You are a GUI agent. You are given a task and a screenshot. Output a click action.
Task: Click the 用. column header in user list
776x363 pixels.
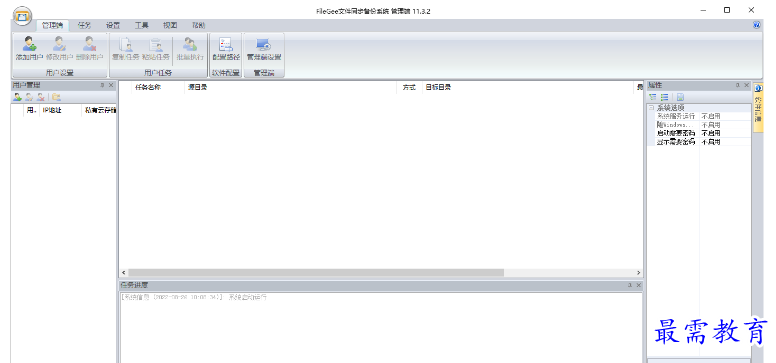[32, 110]
